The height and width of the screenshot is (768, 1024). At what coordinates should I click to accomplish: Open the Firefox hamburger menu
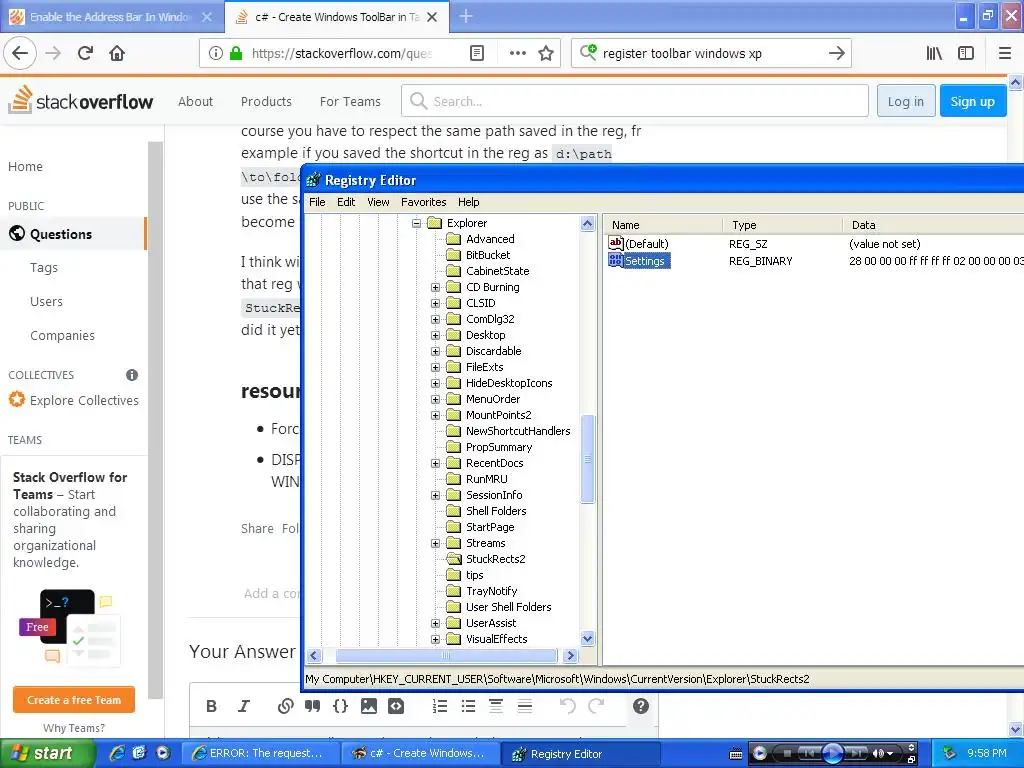[x=1005, y=53]
